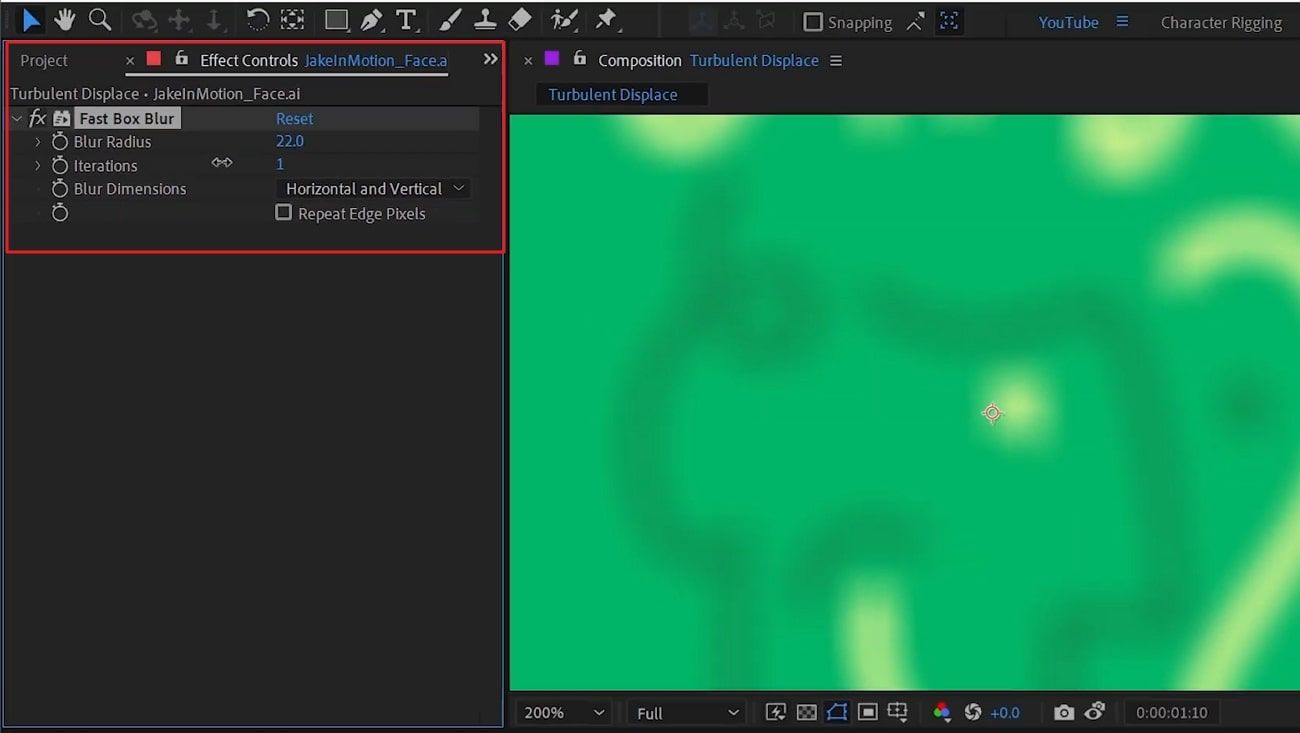Click the Blur Radius value 22.0

pyautogui.click(x=289, y=142)
